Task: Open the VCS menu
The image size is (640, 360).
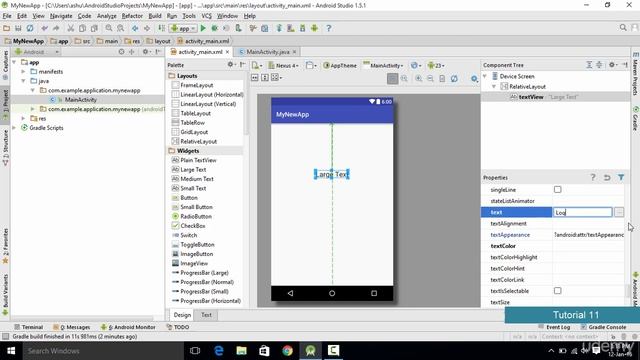Action: (x=207, y=16)
